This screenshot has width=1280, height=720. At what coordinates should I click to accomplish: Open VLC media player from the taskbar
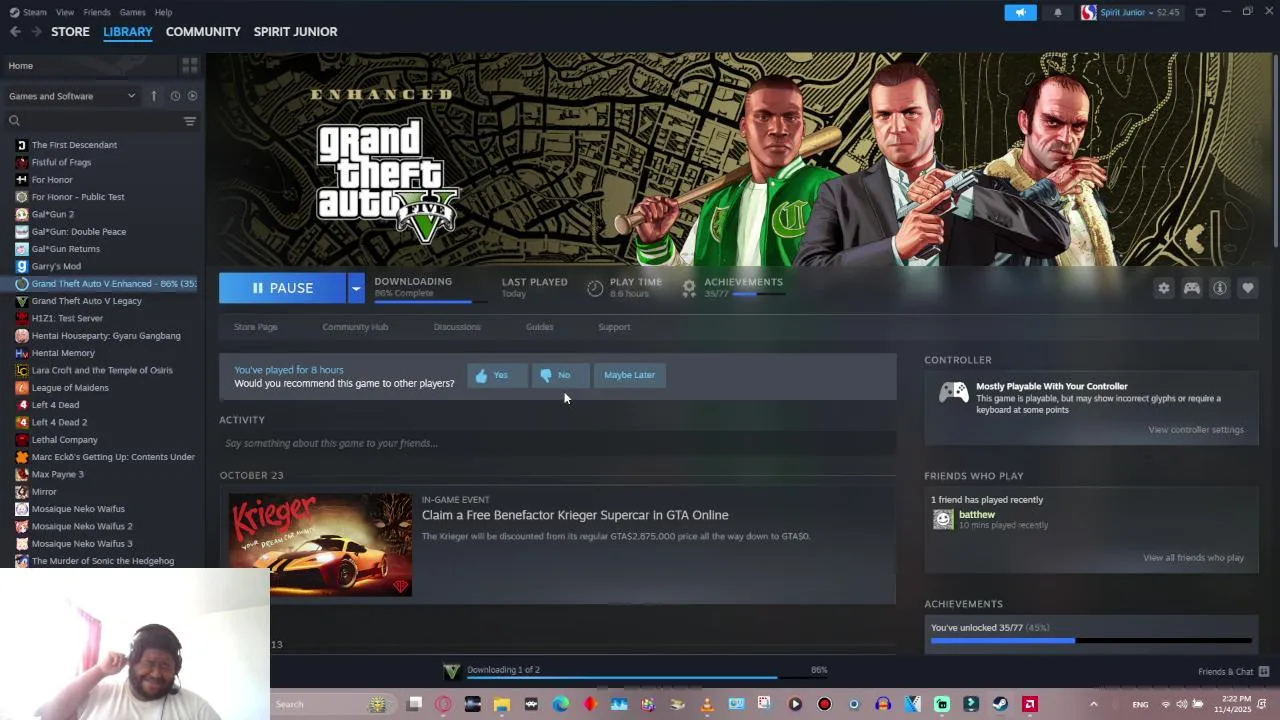coord(707,704)
